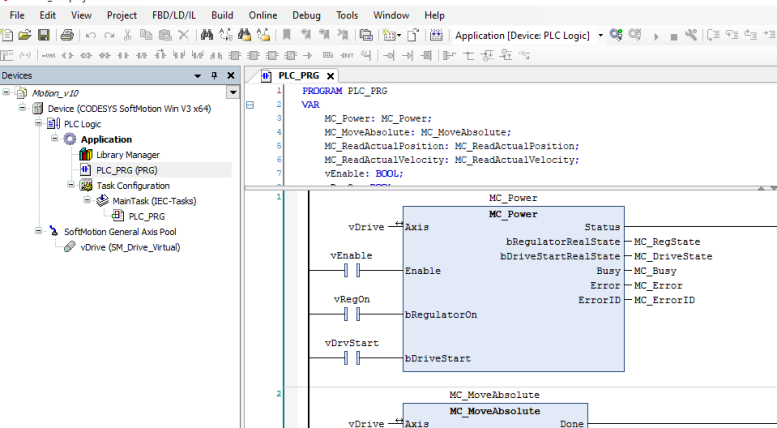
Task: Select the PLC_PRG editor tab
Action: [297, 76]
